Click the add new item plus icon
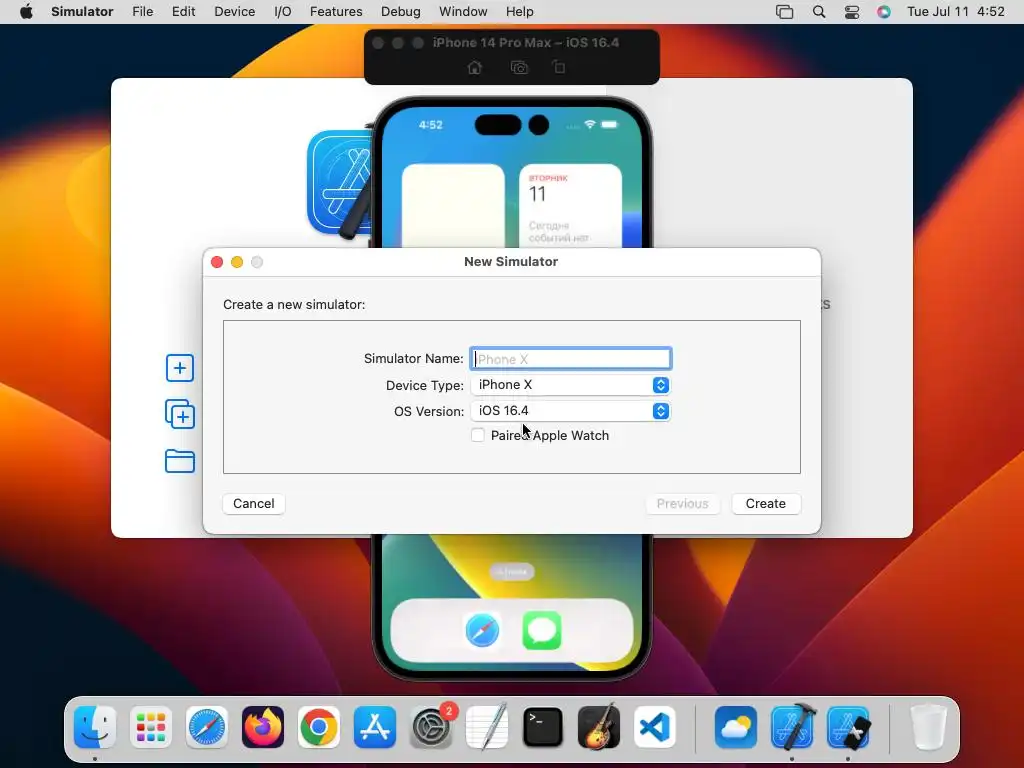This screenshot has height=768, width=1024. (180, 368)
